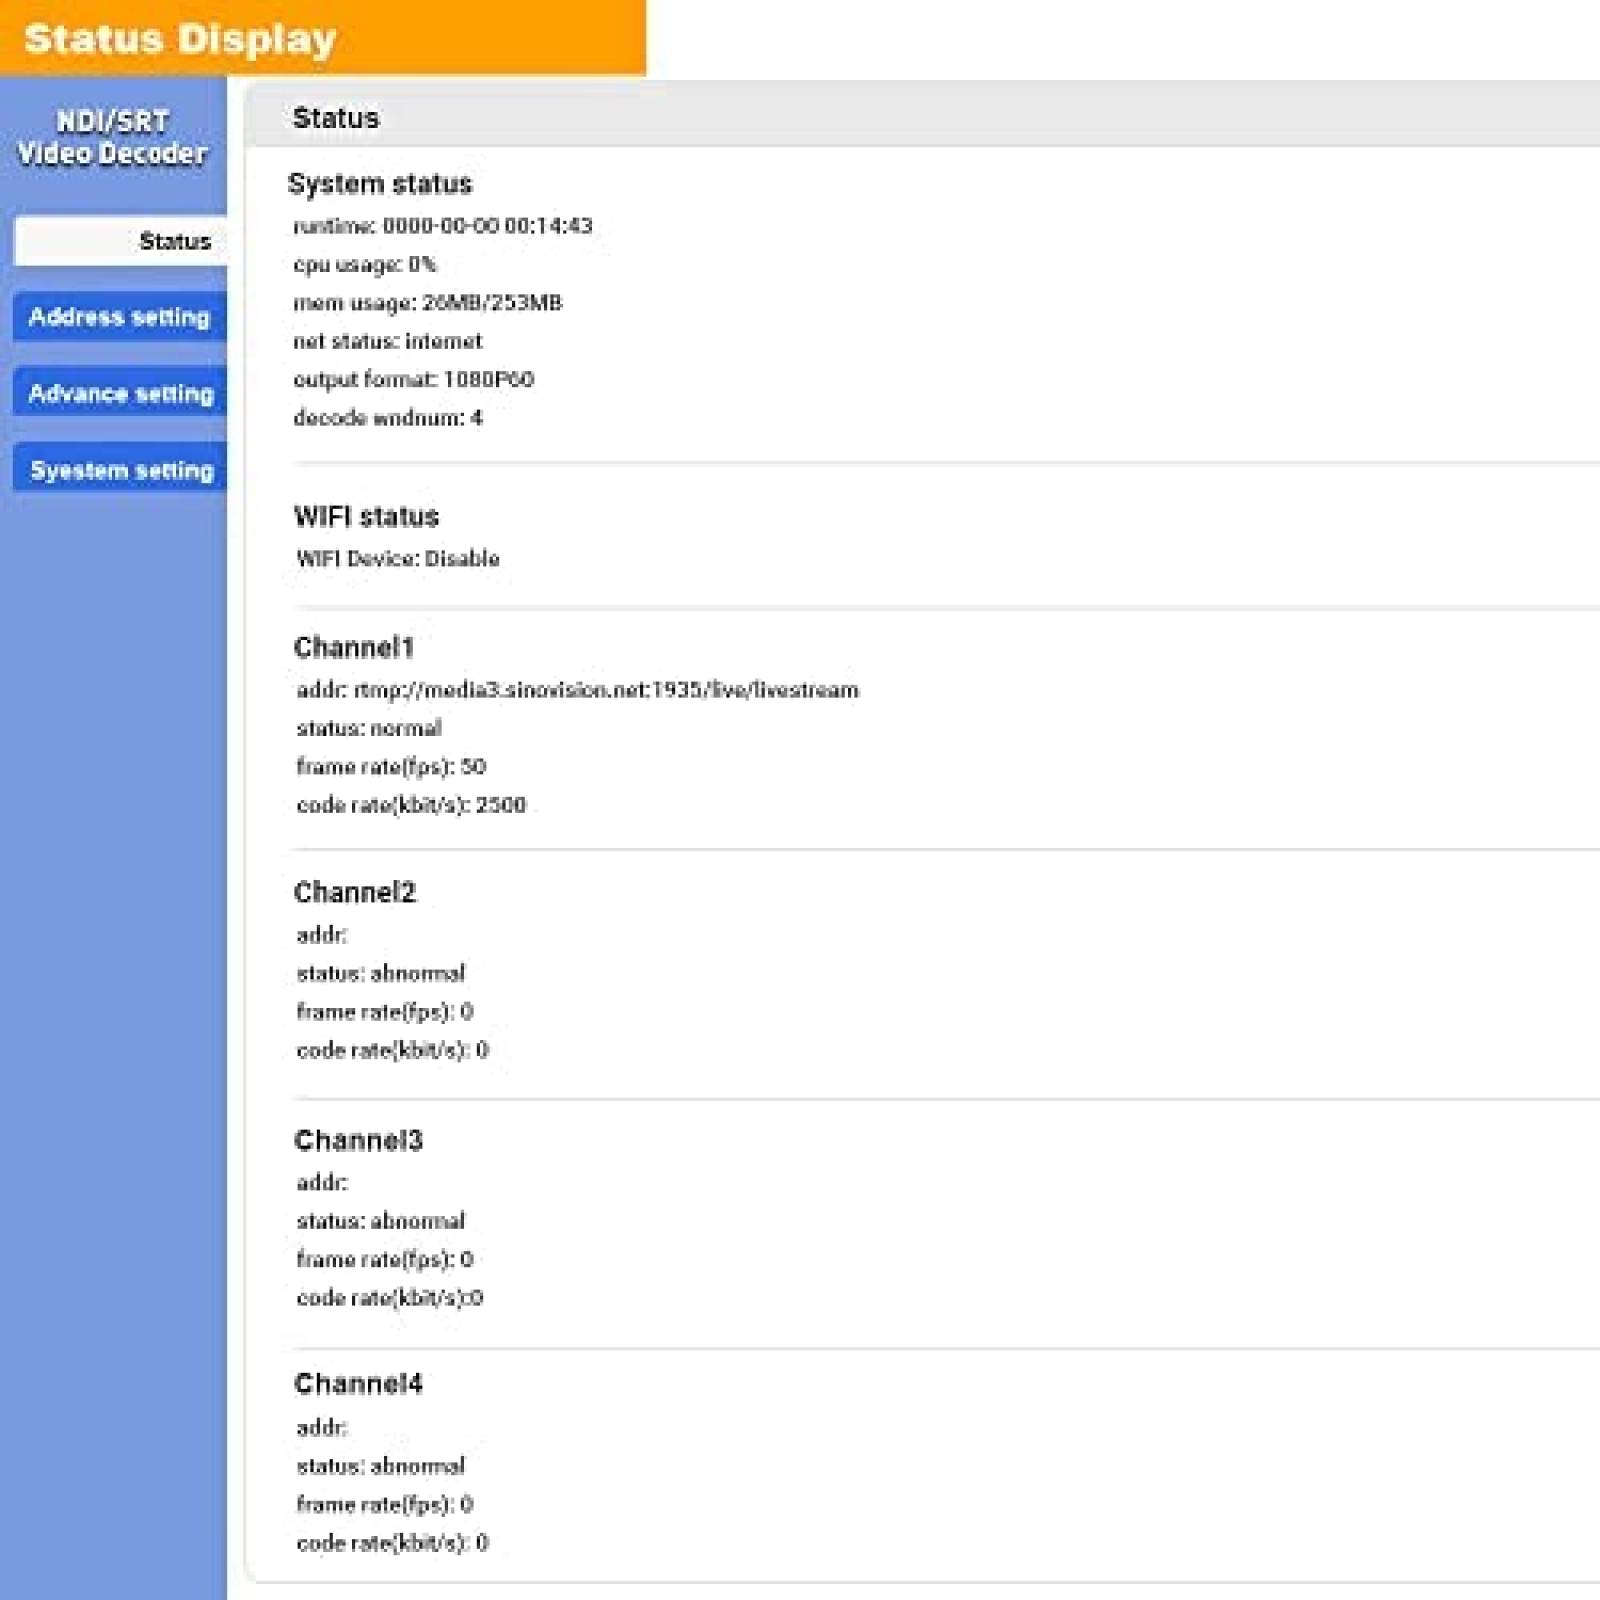Click the normal status of Channel1
Viewport: 1600px width, 1600px height.
(x=368, y=728)
